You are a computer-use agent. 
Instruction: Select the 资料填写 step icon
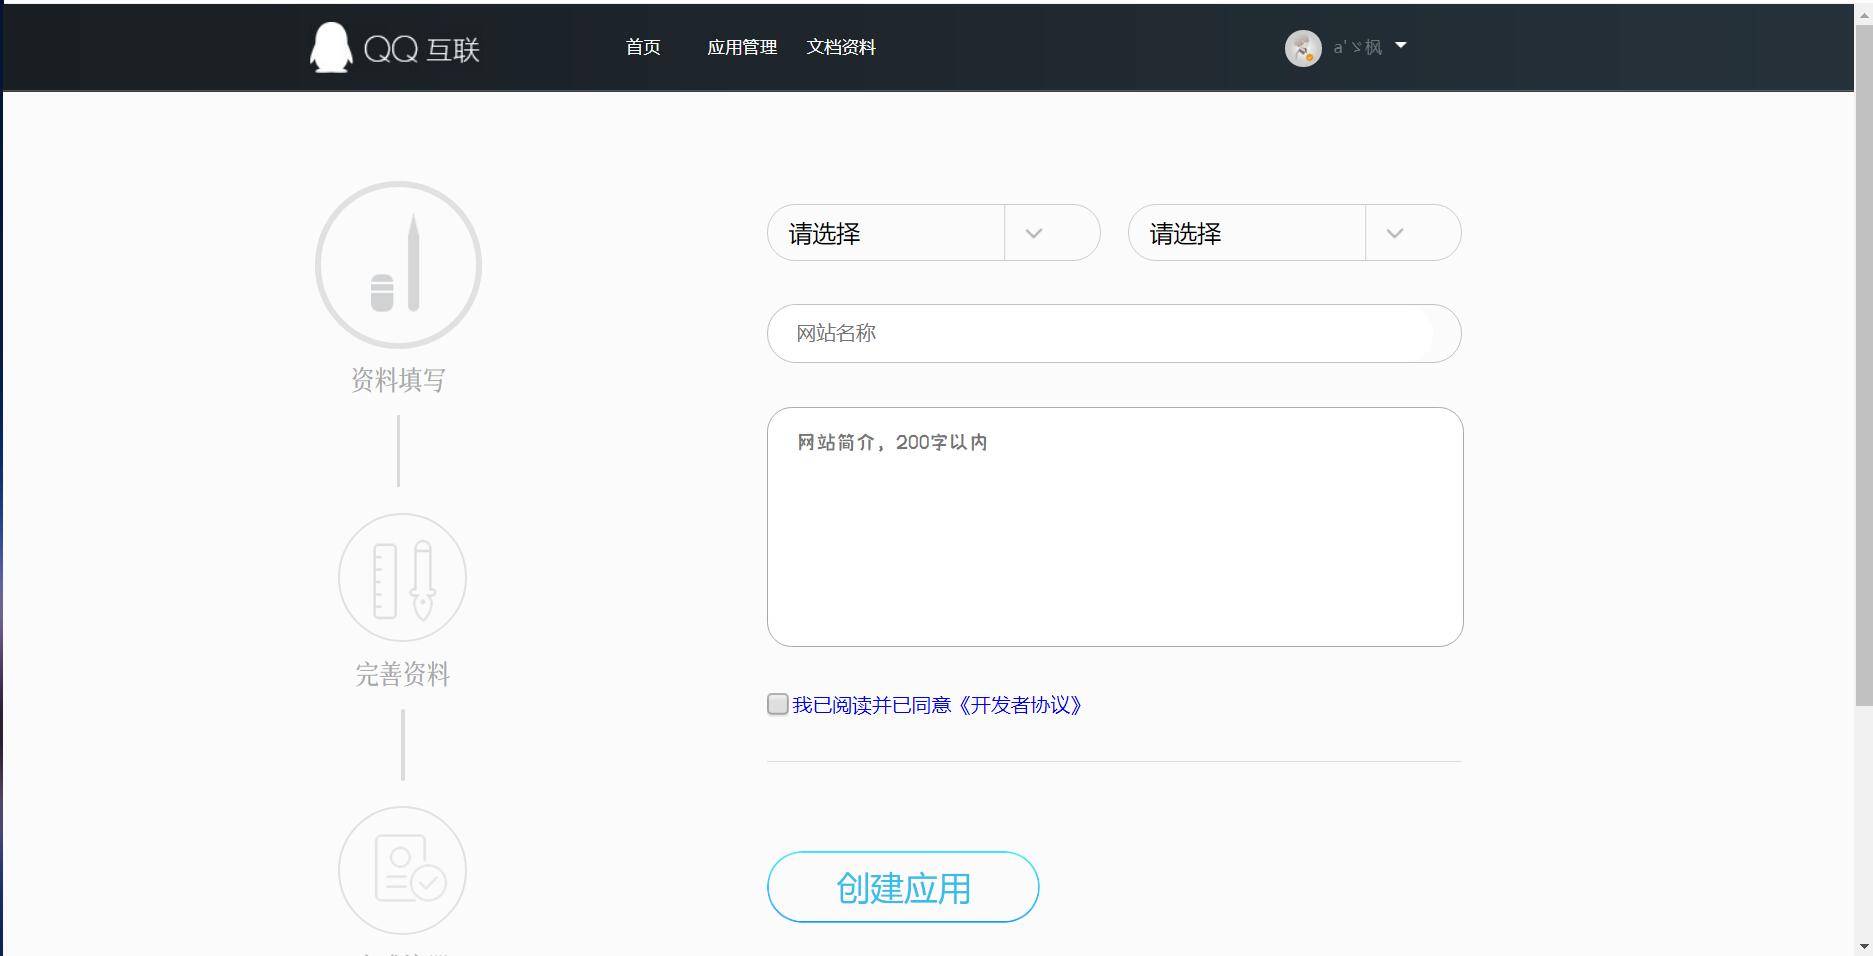397,264
